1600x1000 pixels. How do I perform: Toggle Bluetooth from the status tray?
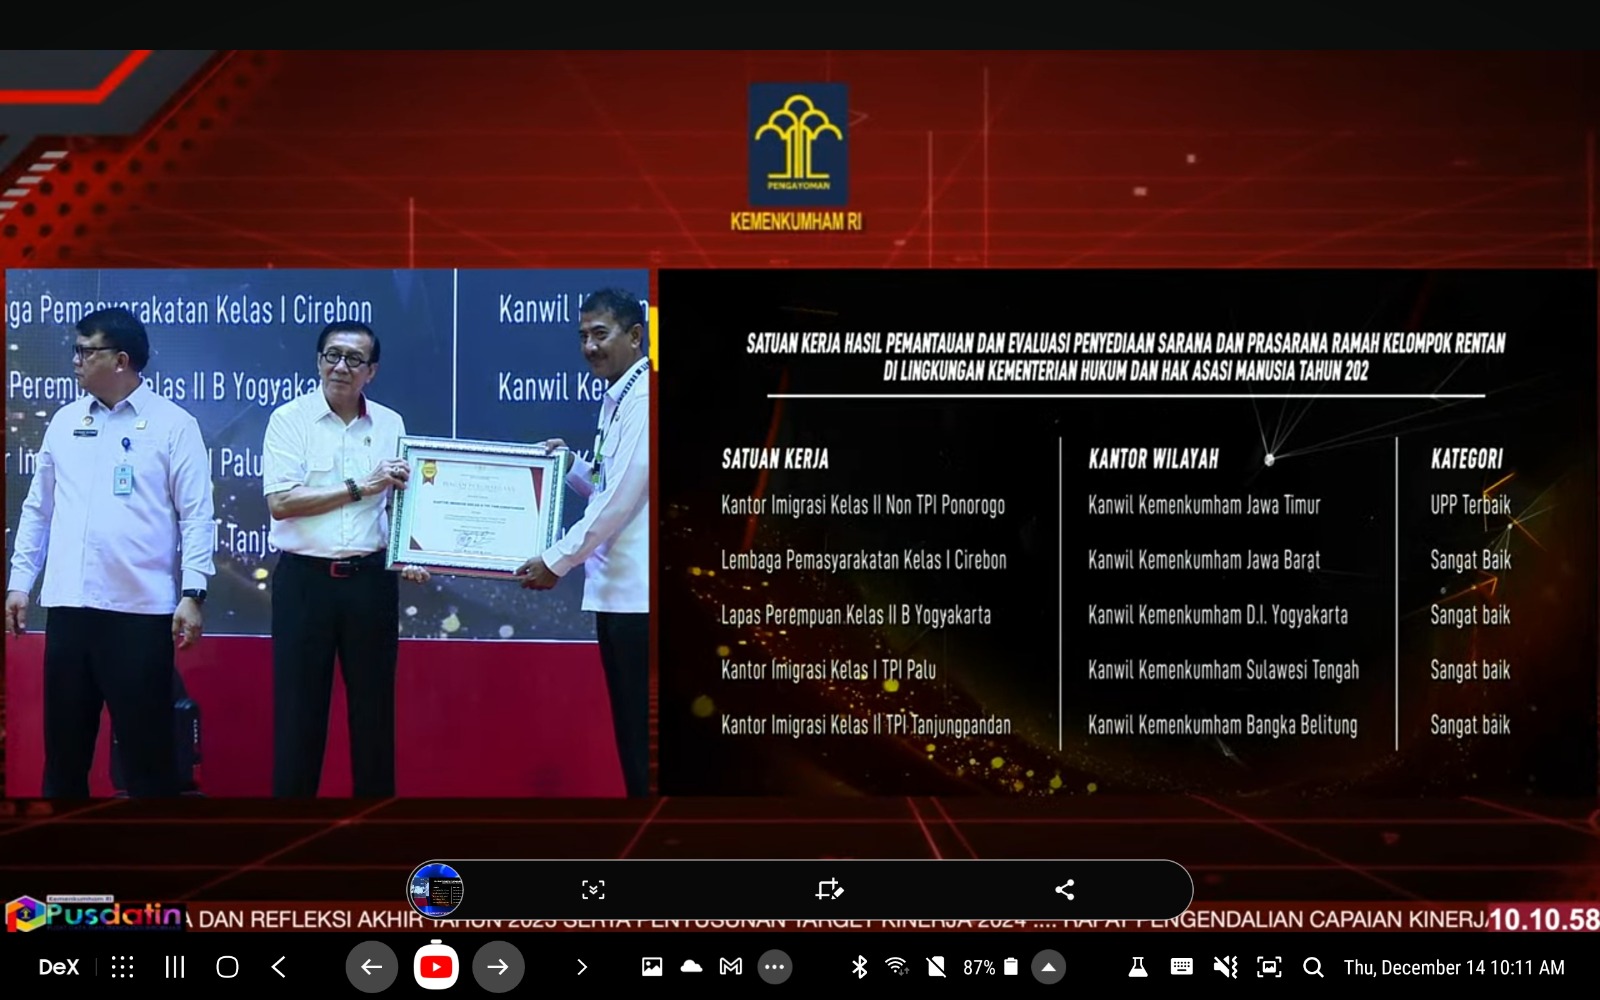(859, 967)
